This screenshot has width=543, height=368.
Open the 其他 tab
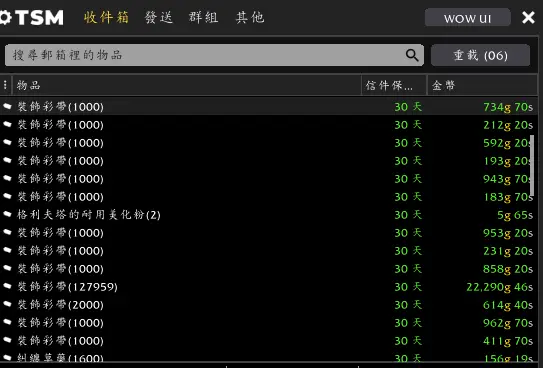tap(250, 17)
